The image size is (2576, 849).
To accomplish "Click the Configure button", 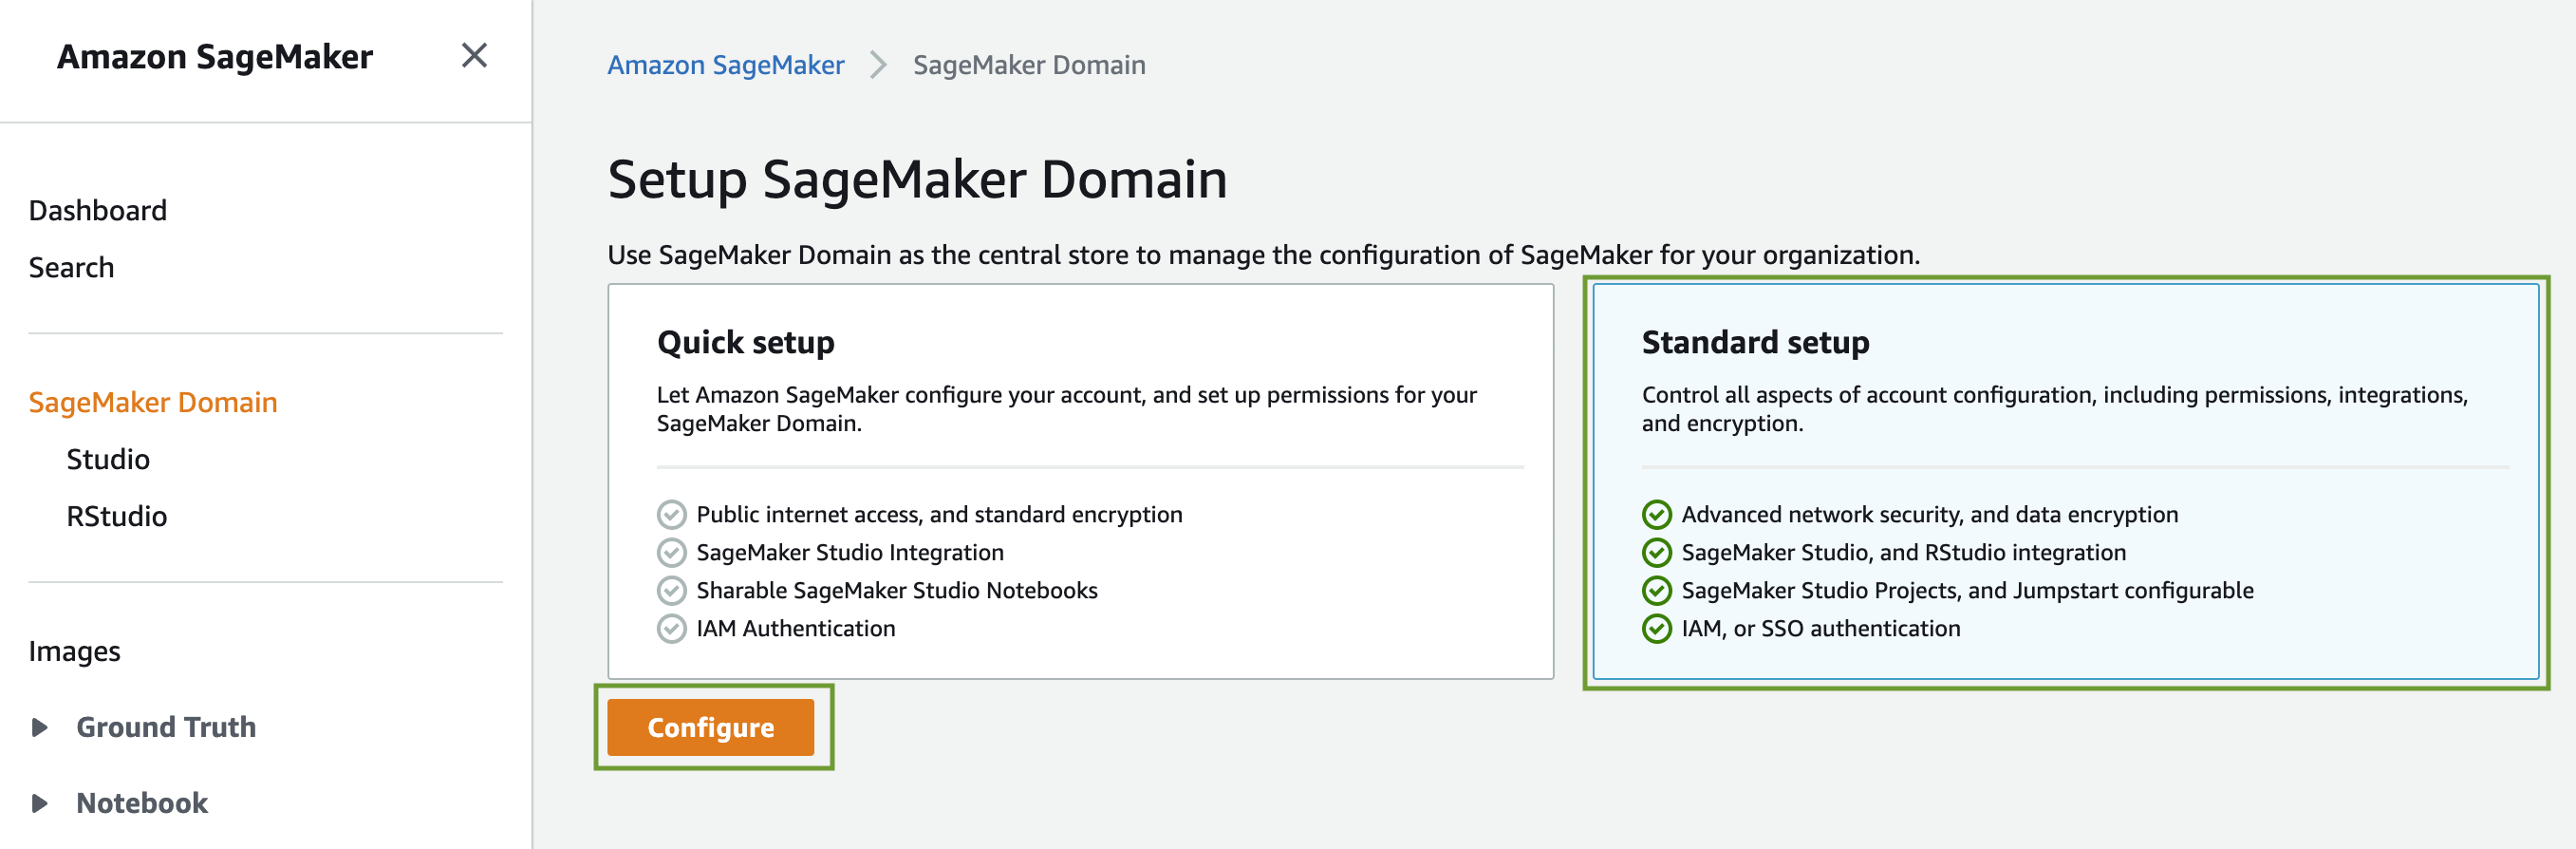I will tap(711, 727).
